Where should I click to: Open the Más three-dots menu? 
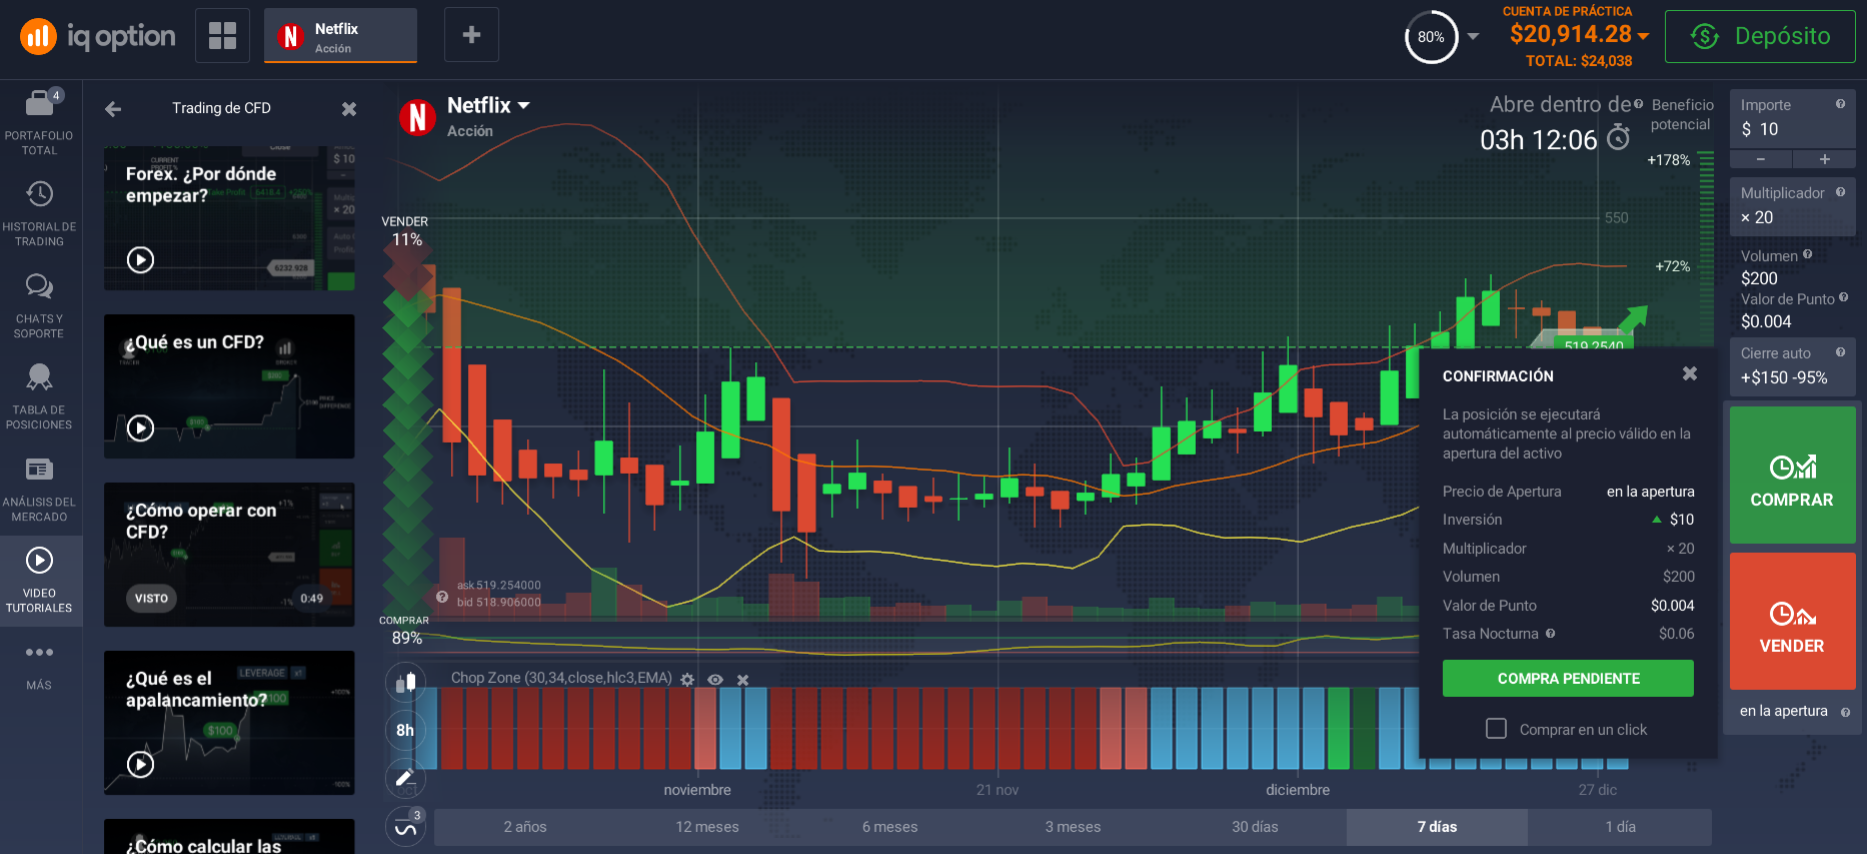tap(39, 652)
